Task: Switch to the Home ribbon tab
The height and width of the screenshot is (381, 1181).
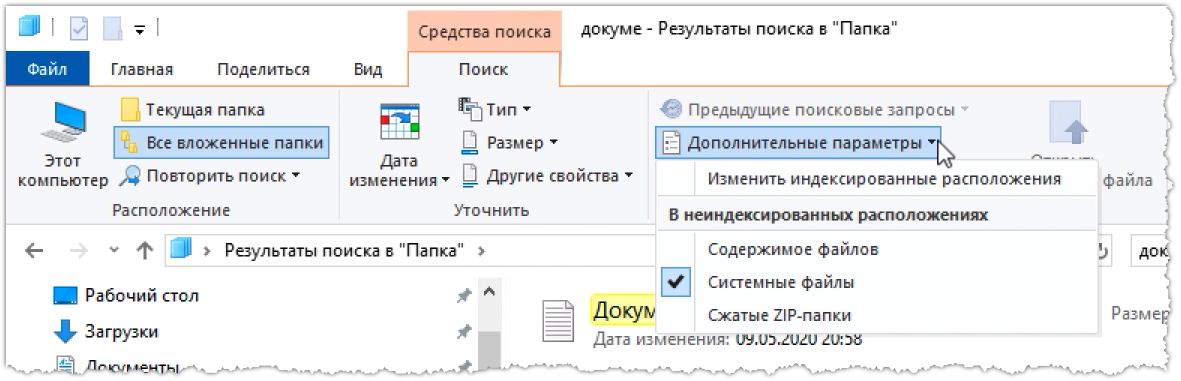Action: (x=142, y=69)
